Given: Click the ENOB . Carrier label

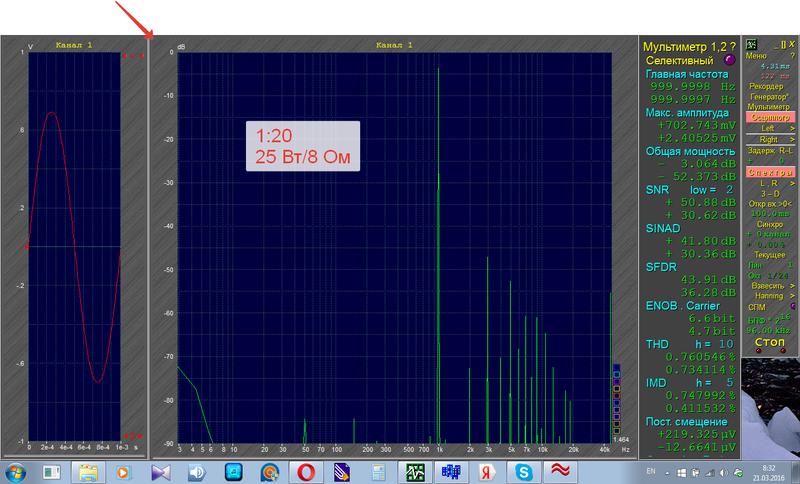Looking at the screenshot, I should tap(683, 306).
